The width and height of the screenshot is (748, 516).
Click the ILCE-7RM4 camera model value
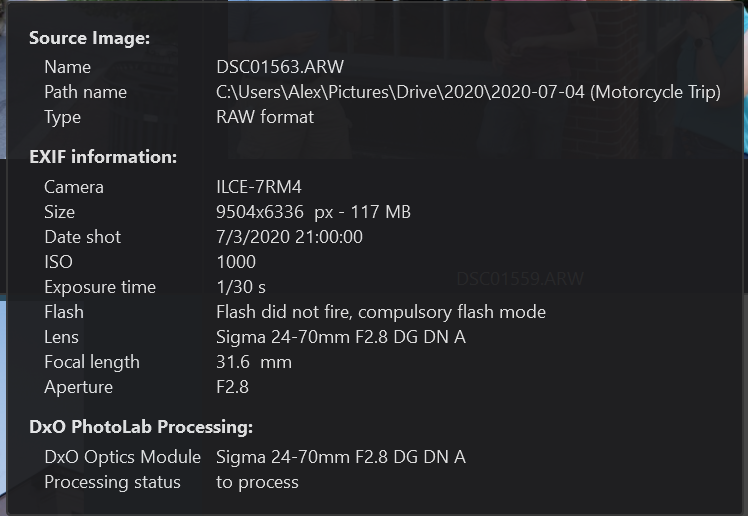(x=259, y=187)
